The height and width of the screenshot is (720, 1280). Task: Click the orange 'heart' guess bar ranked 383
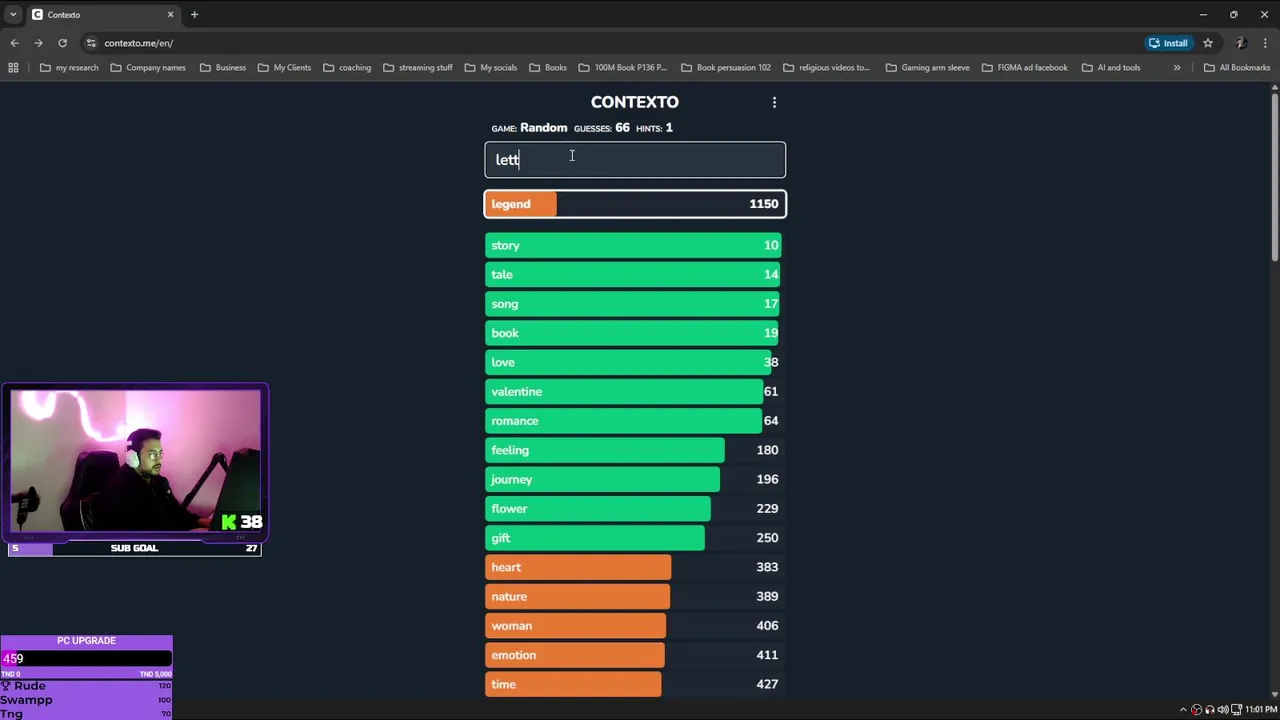(x=633, y=567)
